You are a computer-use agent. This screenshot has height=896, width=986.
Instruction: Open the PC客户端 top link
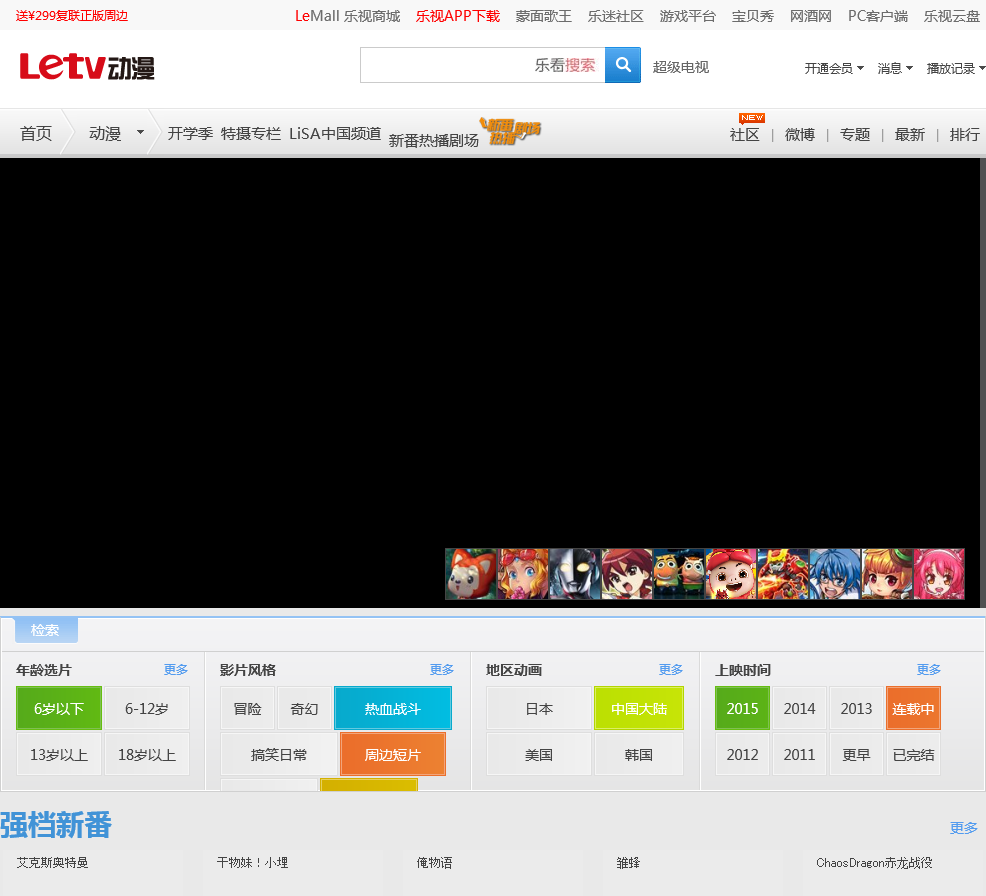(878, 16)
